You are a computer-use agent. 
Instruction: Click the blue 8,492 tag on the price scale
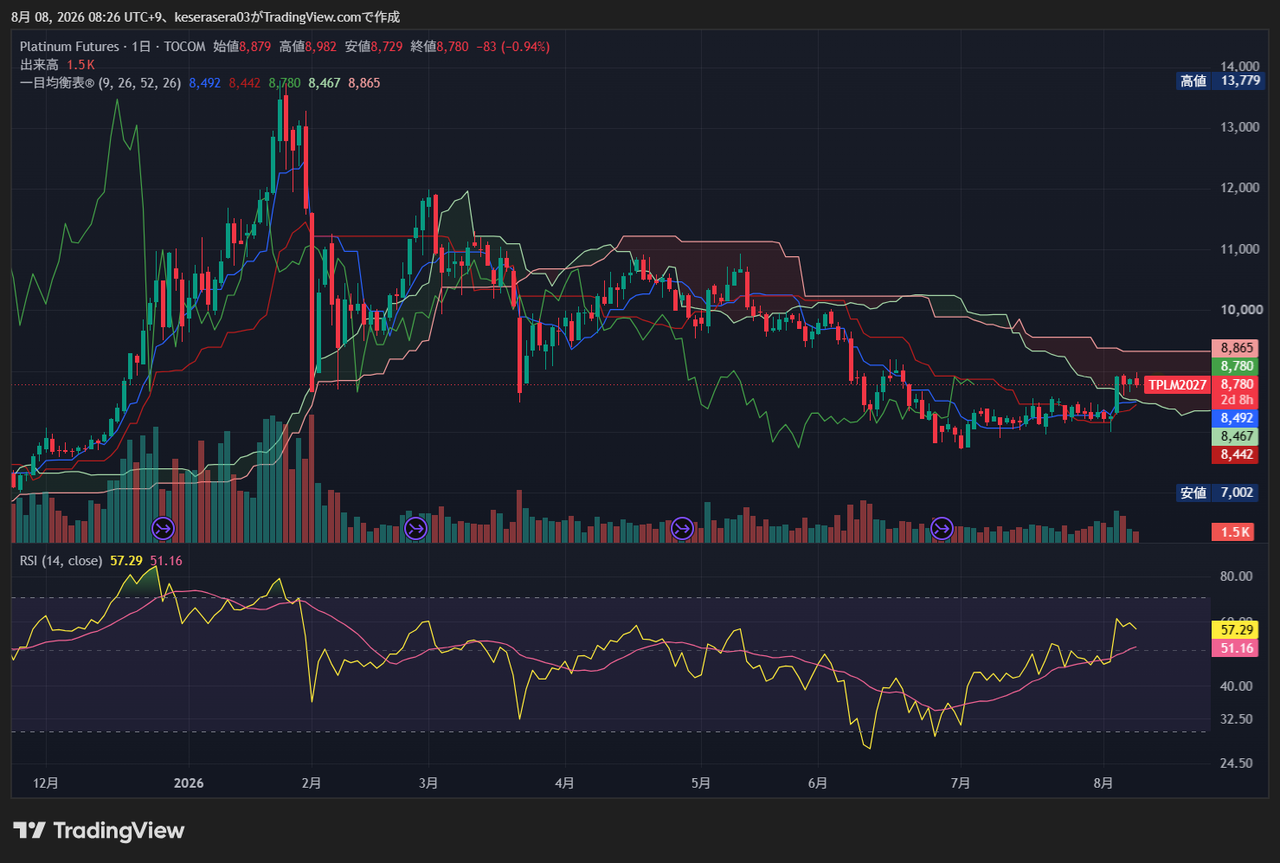click(1237, 418)
